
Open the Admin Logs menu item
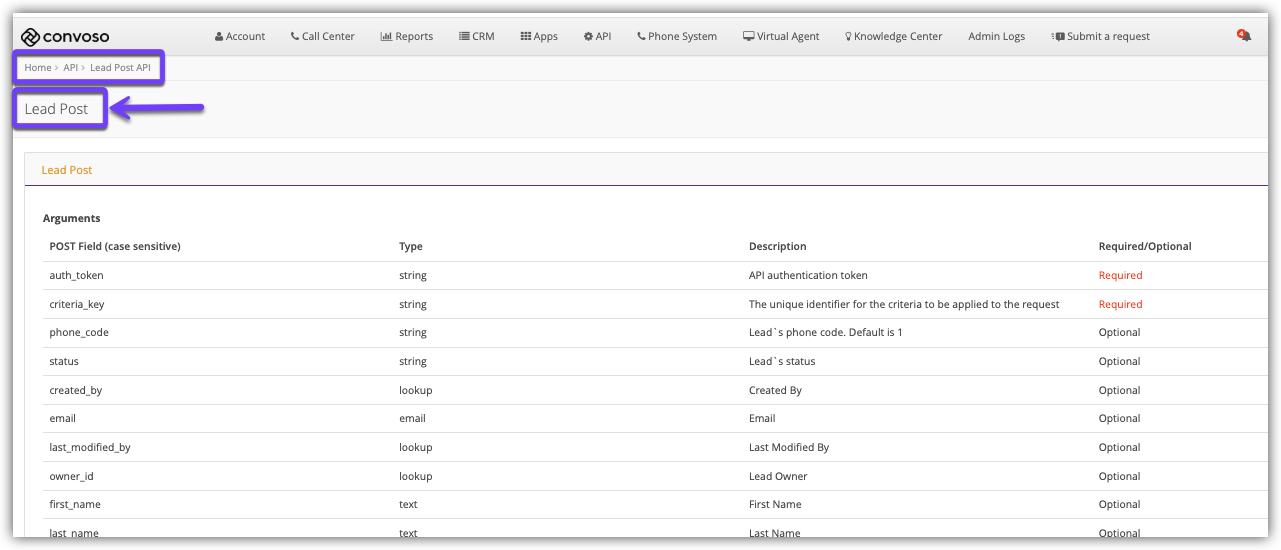pos(996,37)
